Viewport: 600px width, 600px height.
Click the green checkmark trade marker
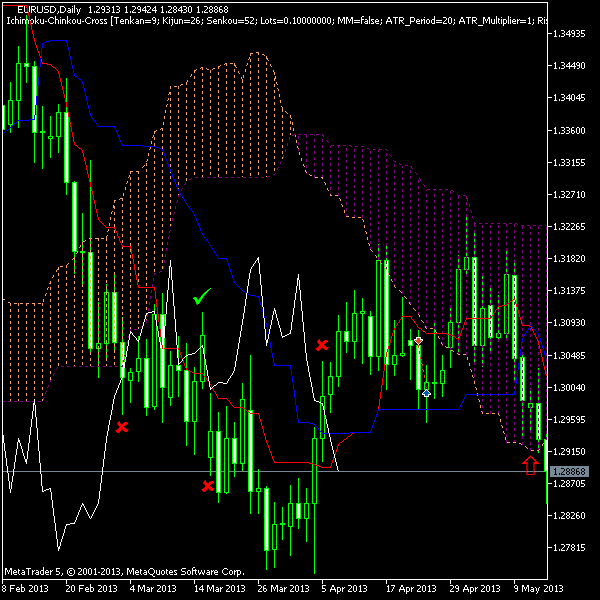pyautogui.click(x=202, y=297)
